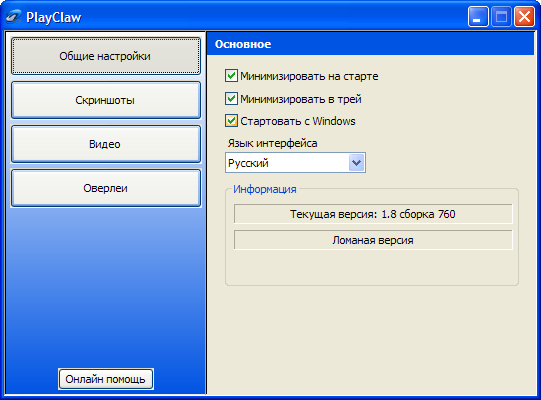The width and height of the screenshot is (541, 400).
Task: Minimize the PlayClaw window
Action: (478, 17)
